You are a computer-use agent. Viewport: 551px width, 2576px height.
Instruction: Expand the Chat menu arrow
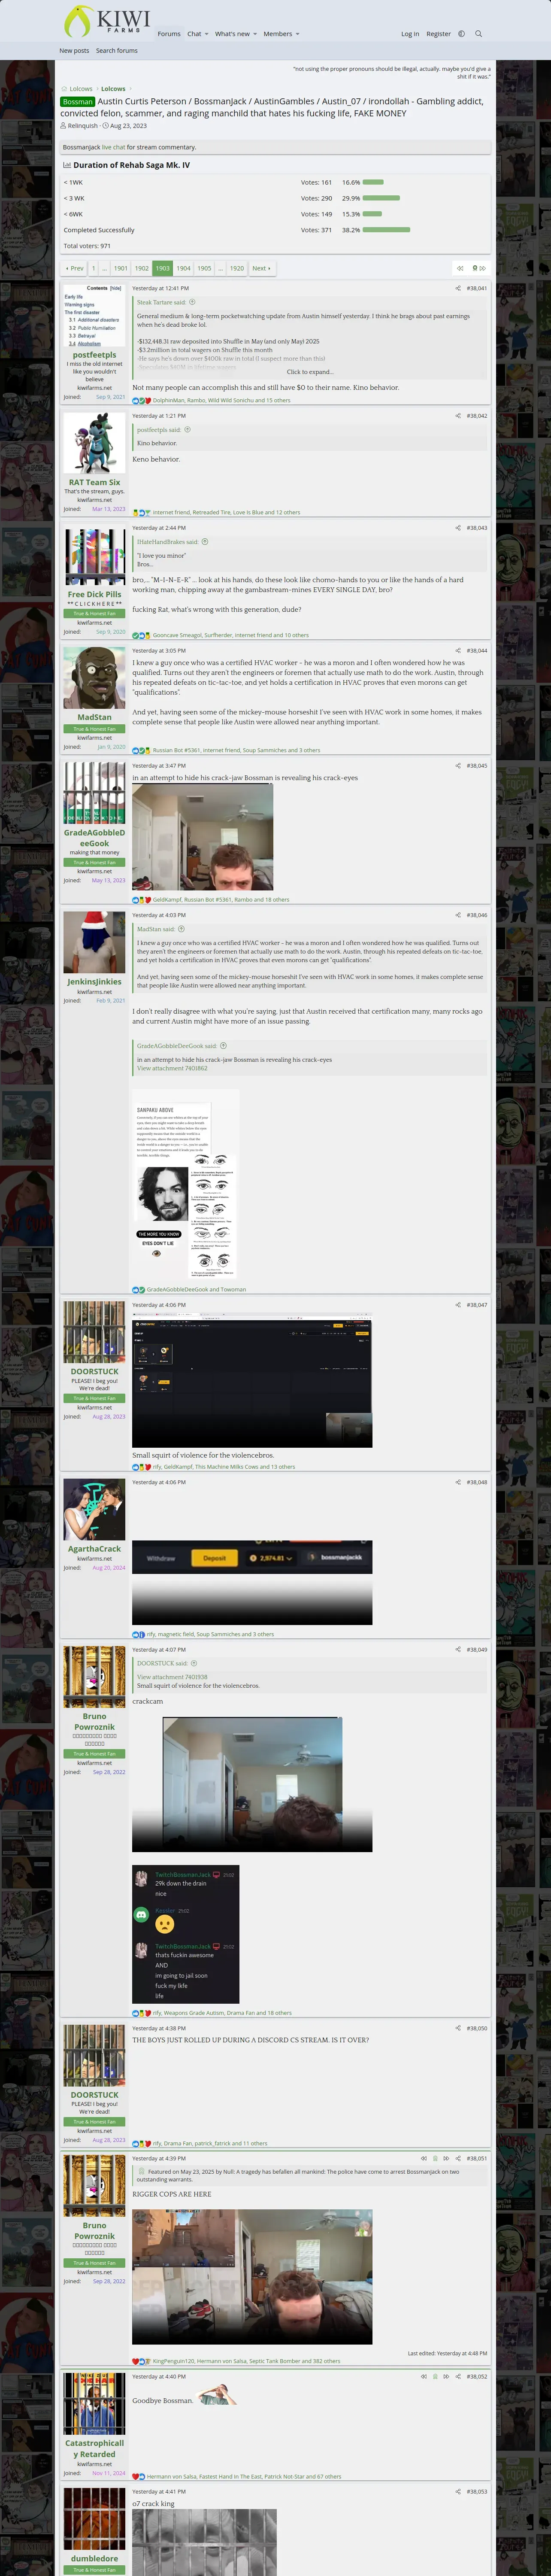207,34
